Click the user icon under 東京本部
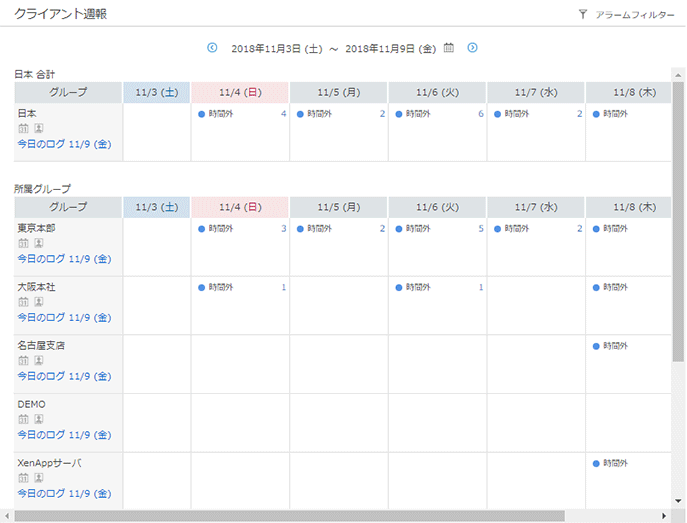 click(x=39, y=243)
